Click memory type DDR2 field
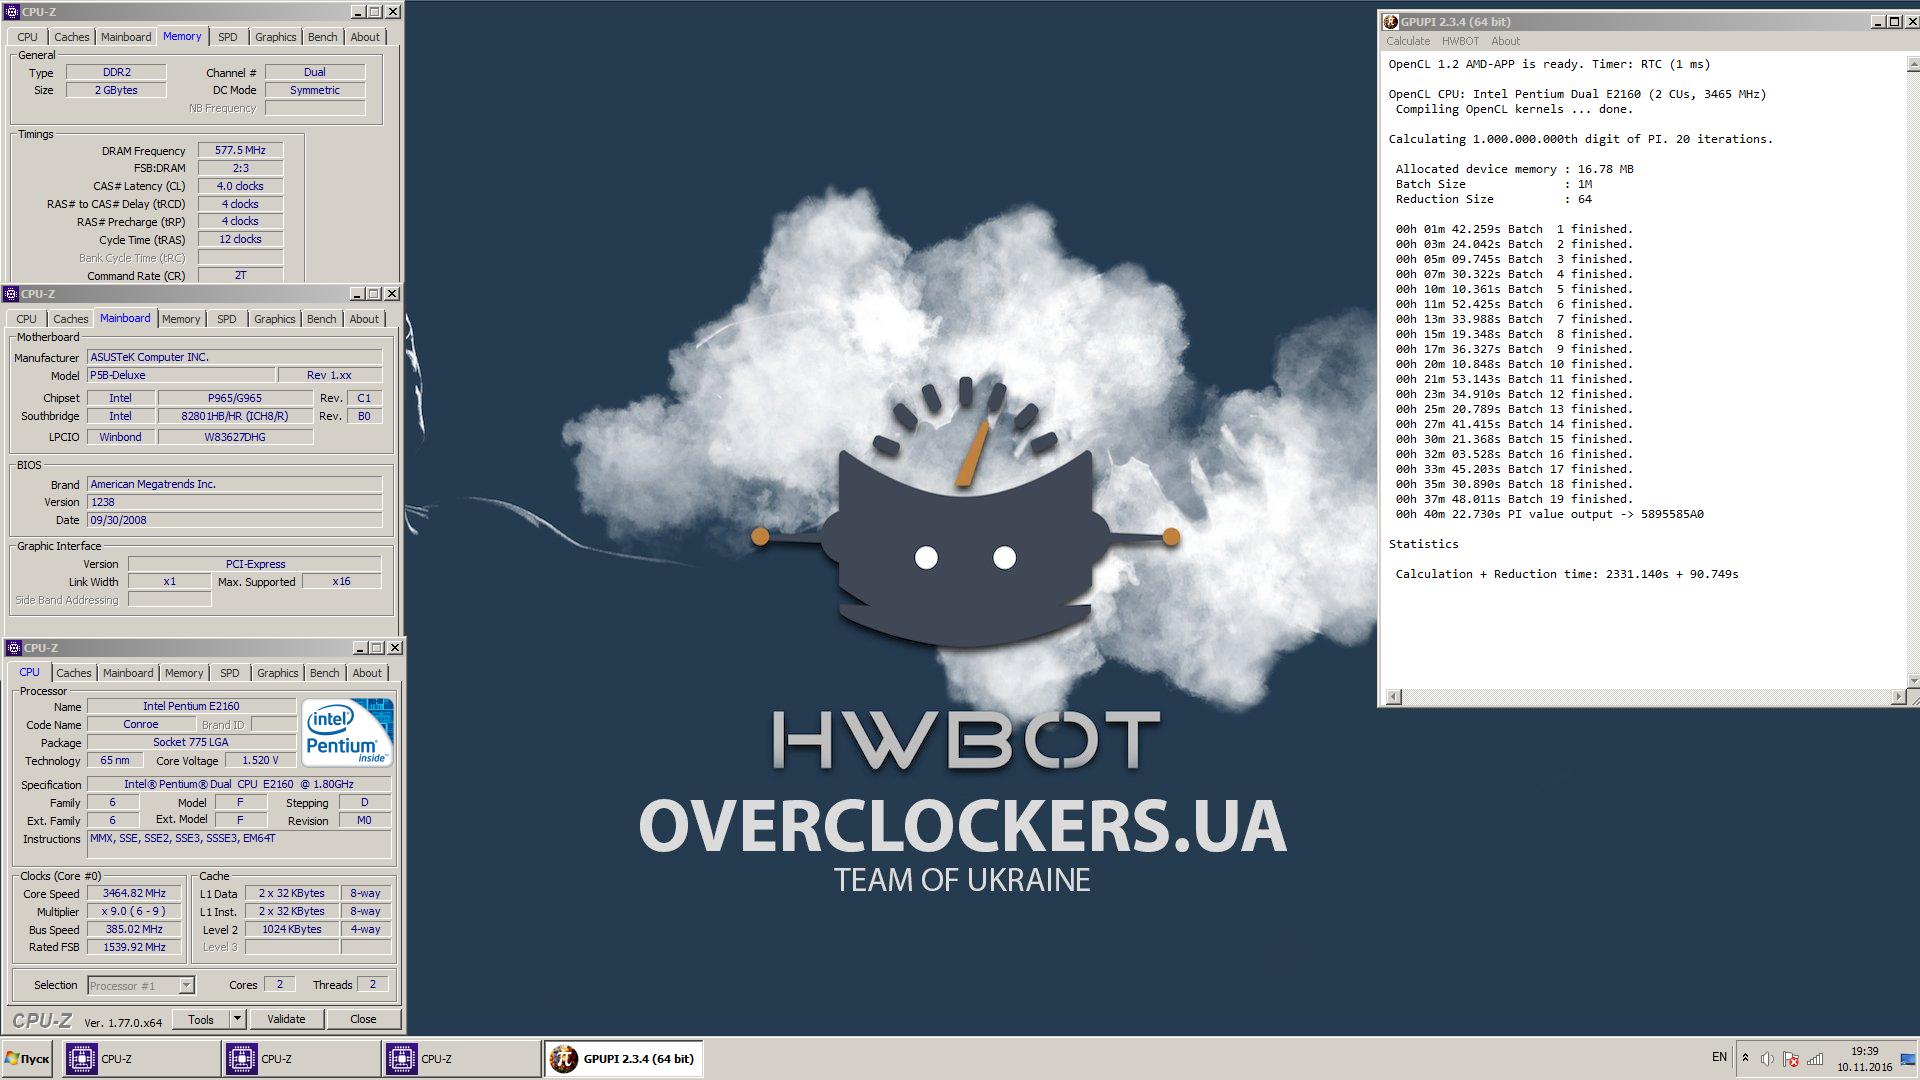The width and height of the screenshot is (1920, 1080). point(116,72)
